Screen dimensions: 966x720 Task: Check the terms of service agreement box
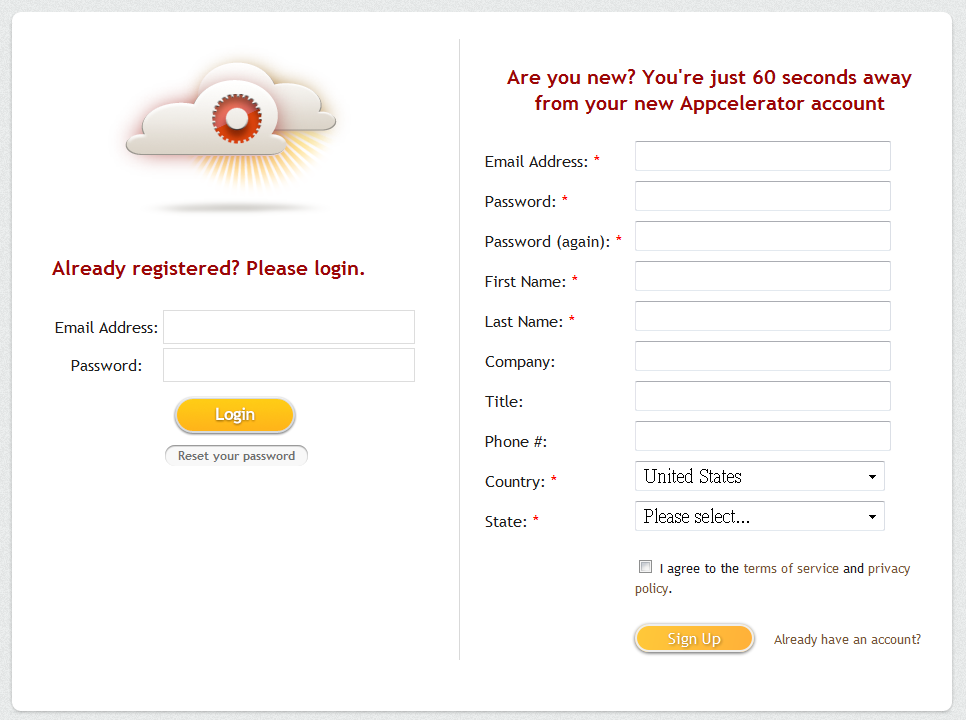[646, 567]
